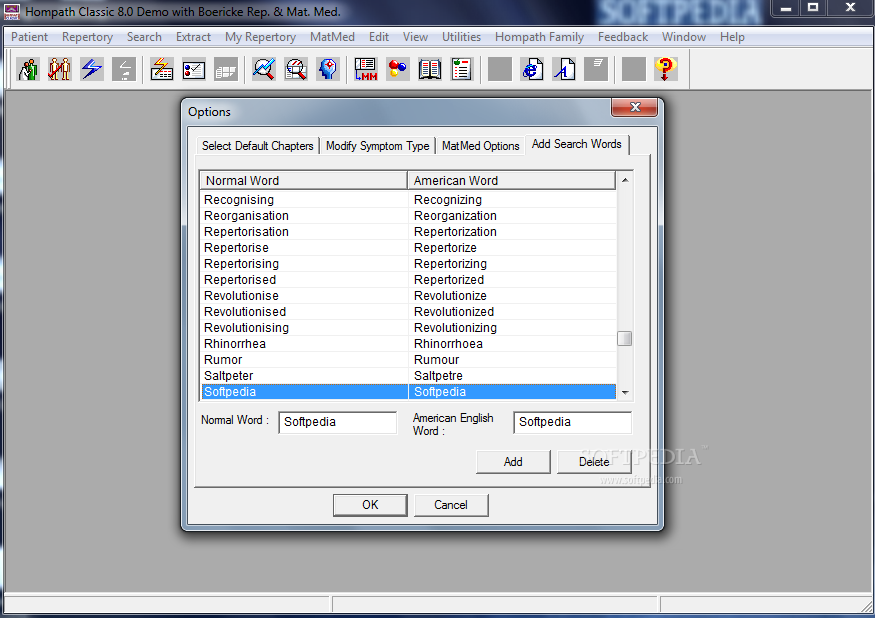The width and height of the screenshot is (875, 618).
Task: Click the word list scrollbar thumb
Action: [x=624, y=338]
